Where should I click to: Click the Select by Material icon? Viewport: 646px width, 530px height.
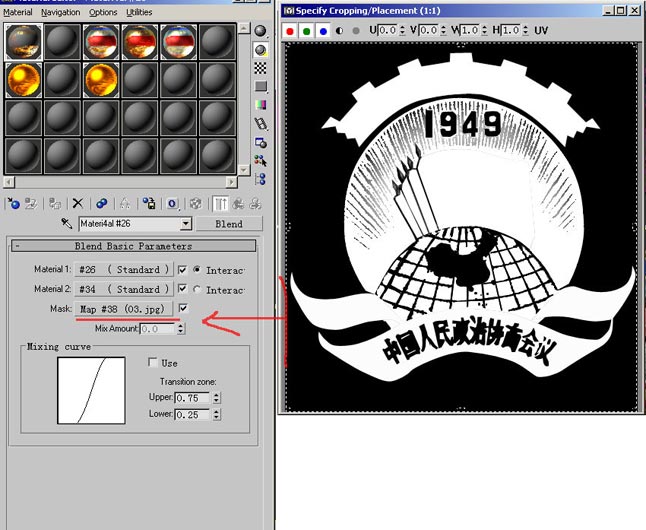coord(260,160)
